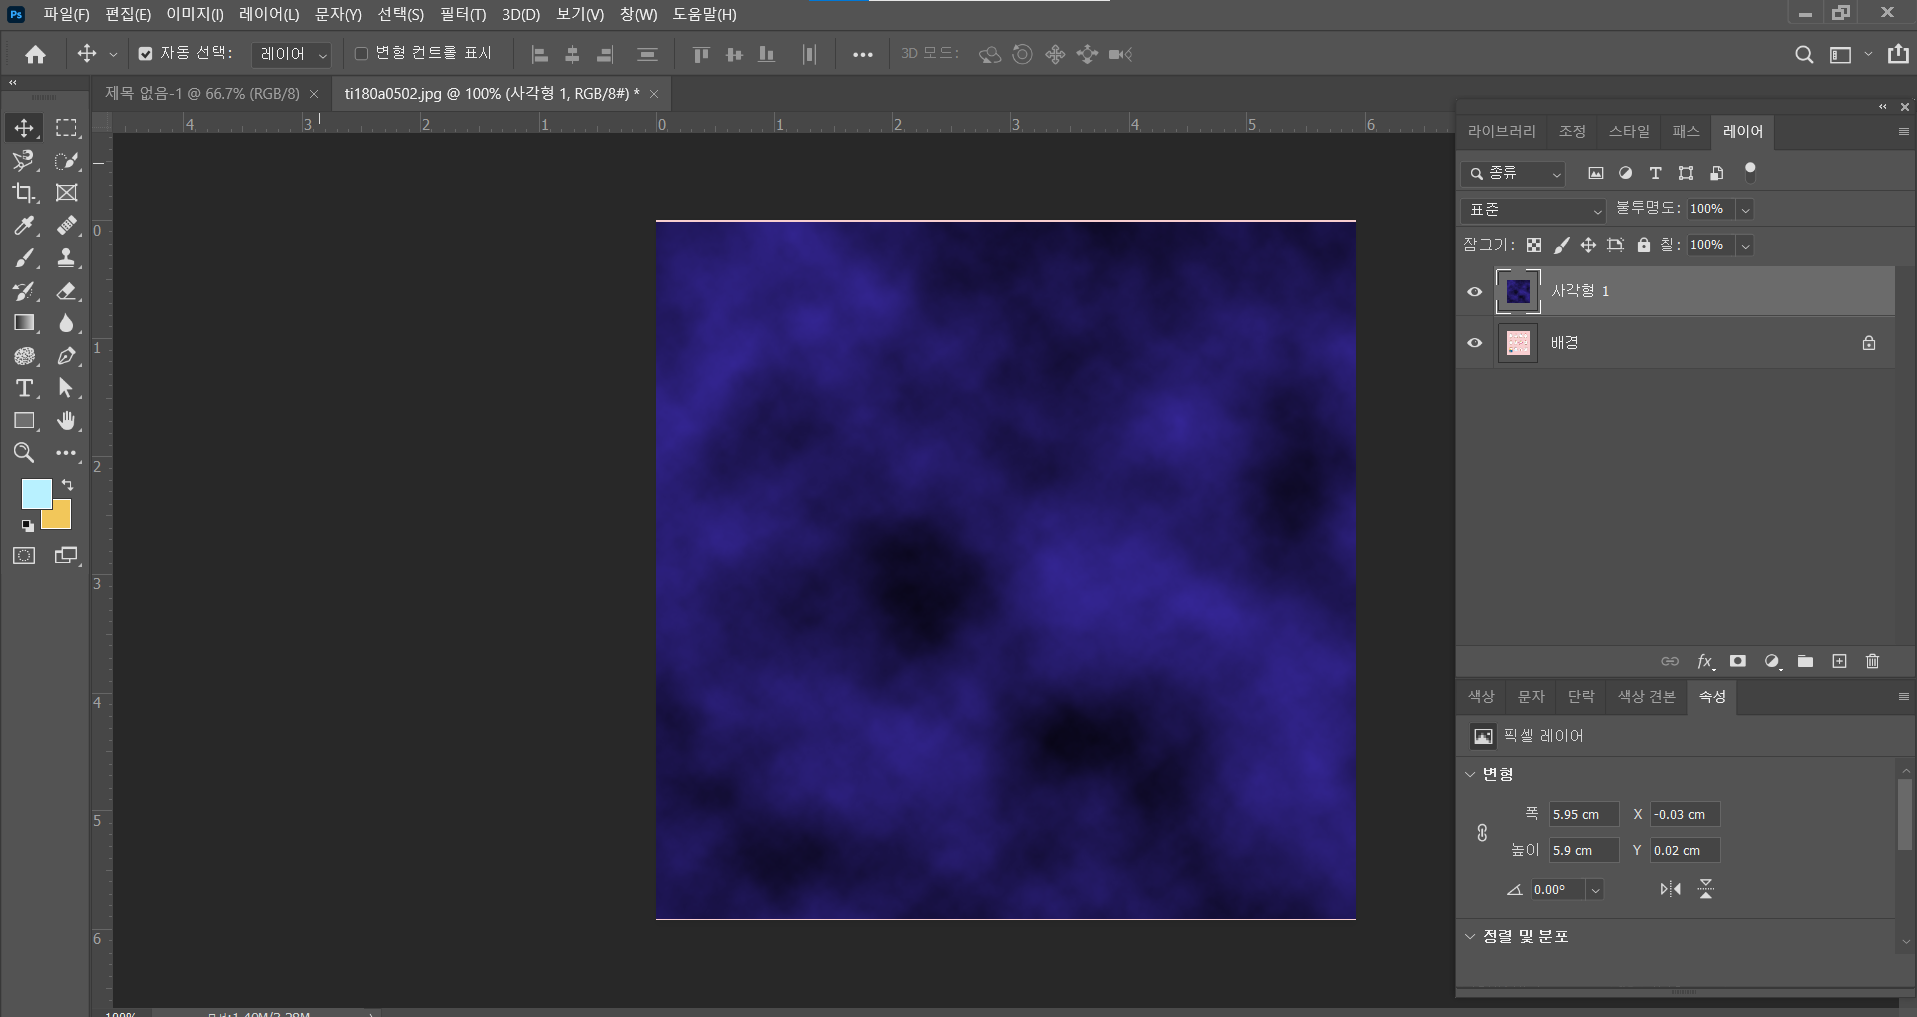Viewport: 1917px width, 1017px height.
Task: Select the Crop tool
Action: [x=24, y=193]
